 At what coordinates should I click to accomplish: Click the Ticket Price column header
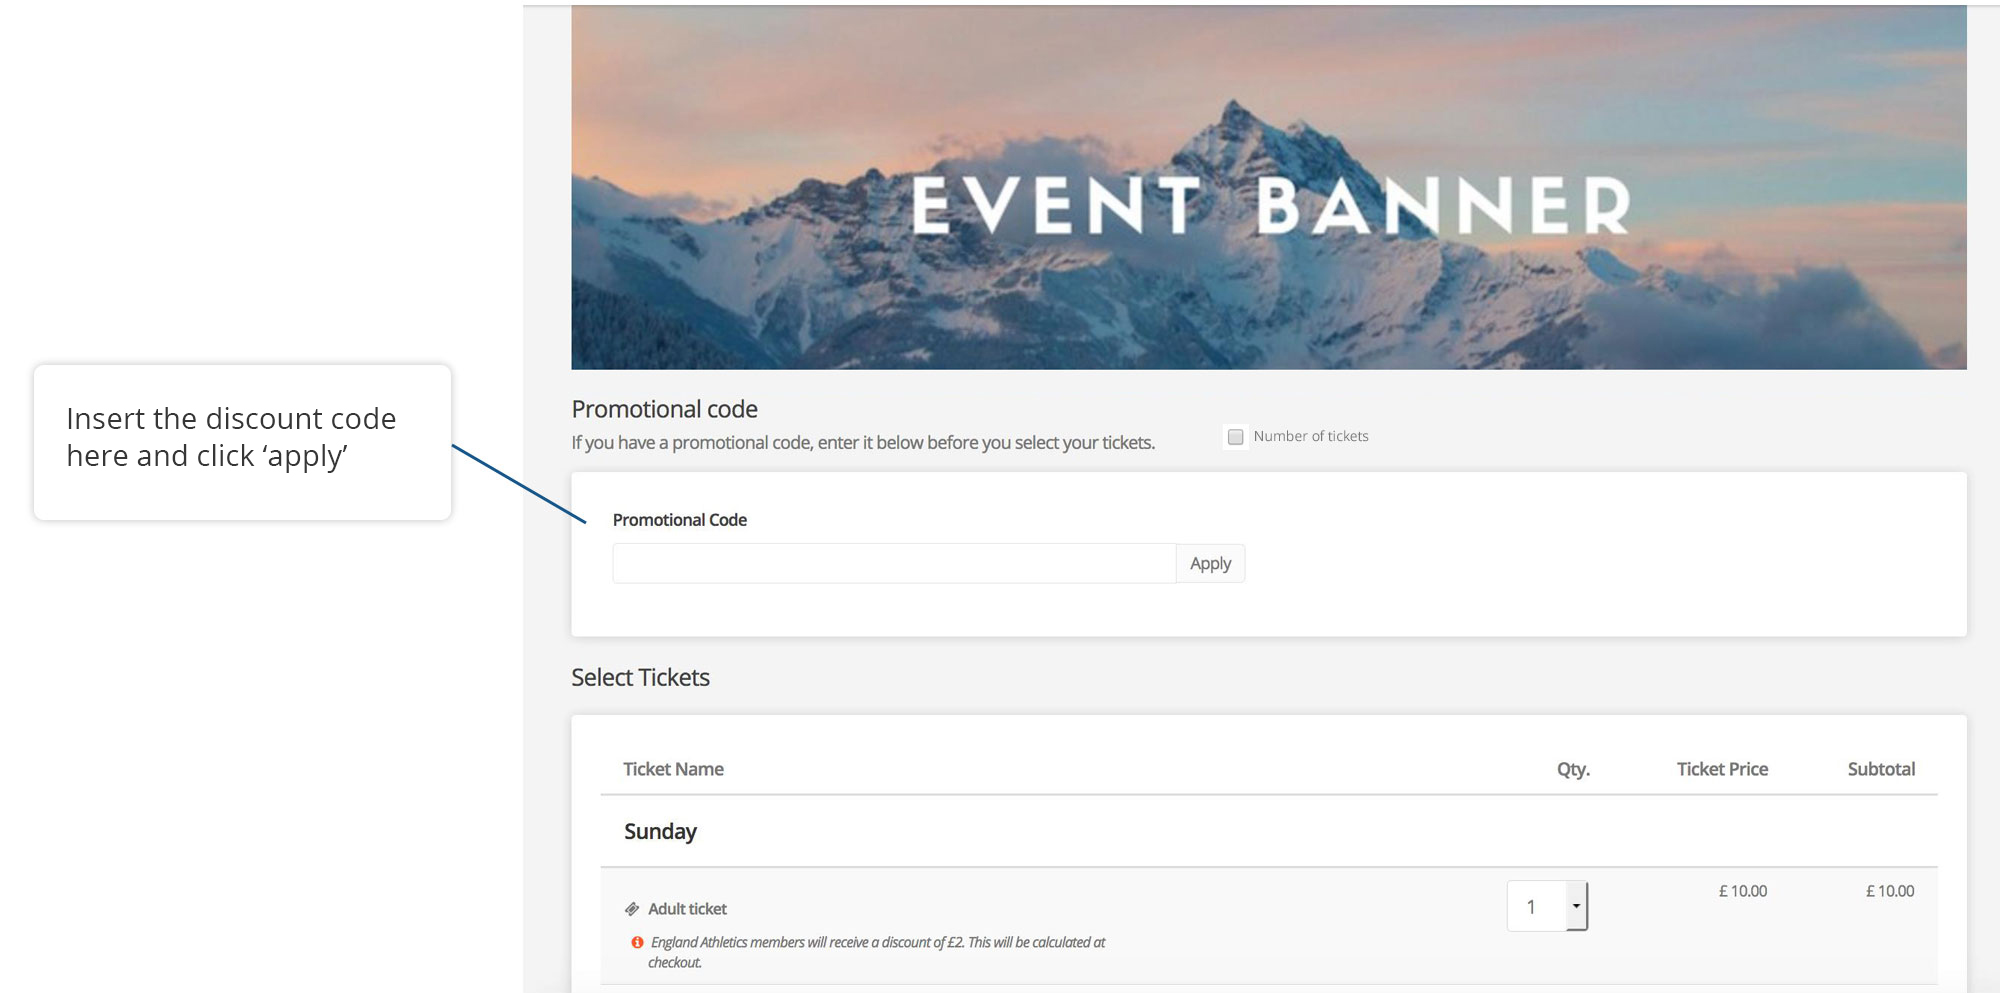1722,769
